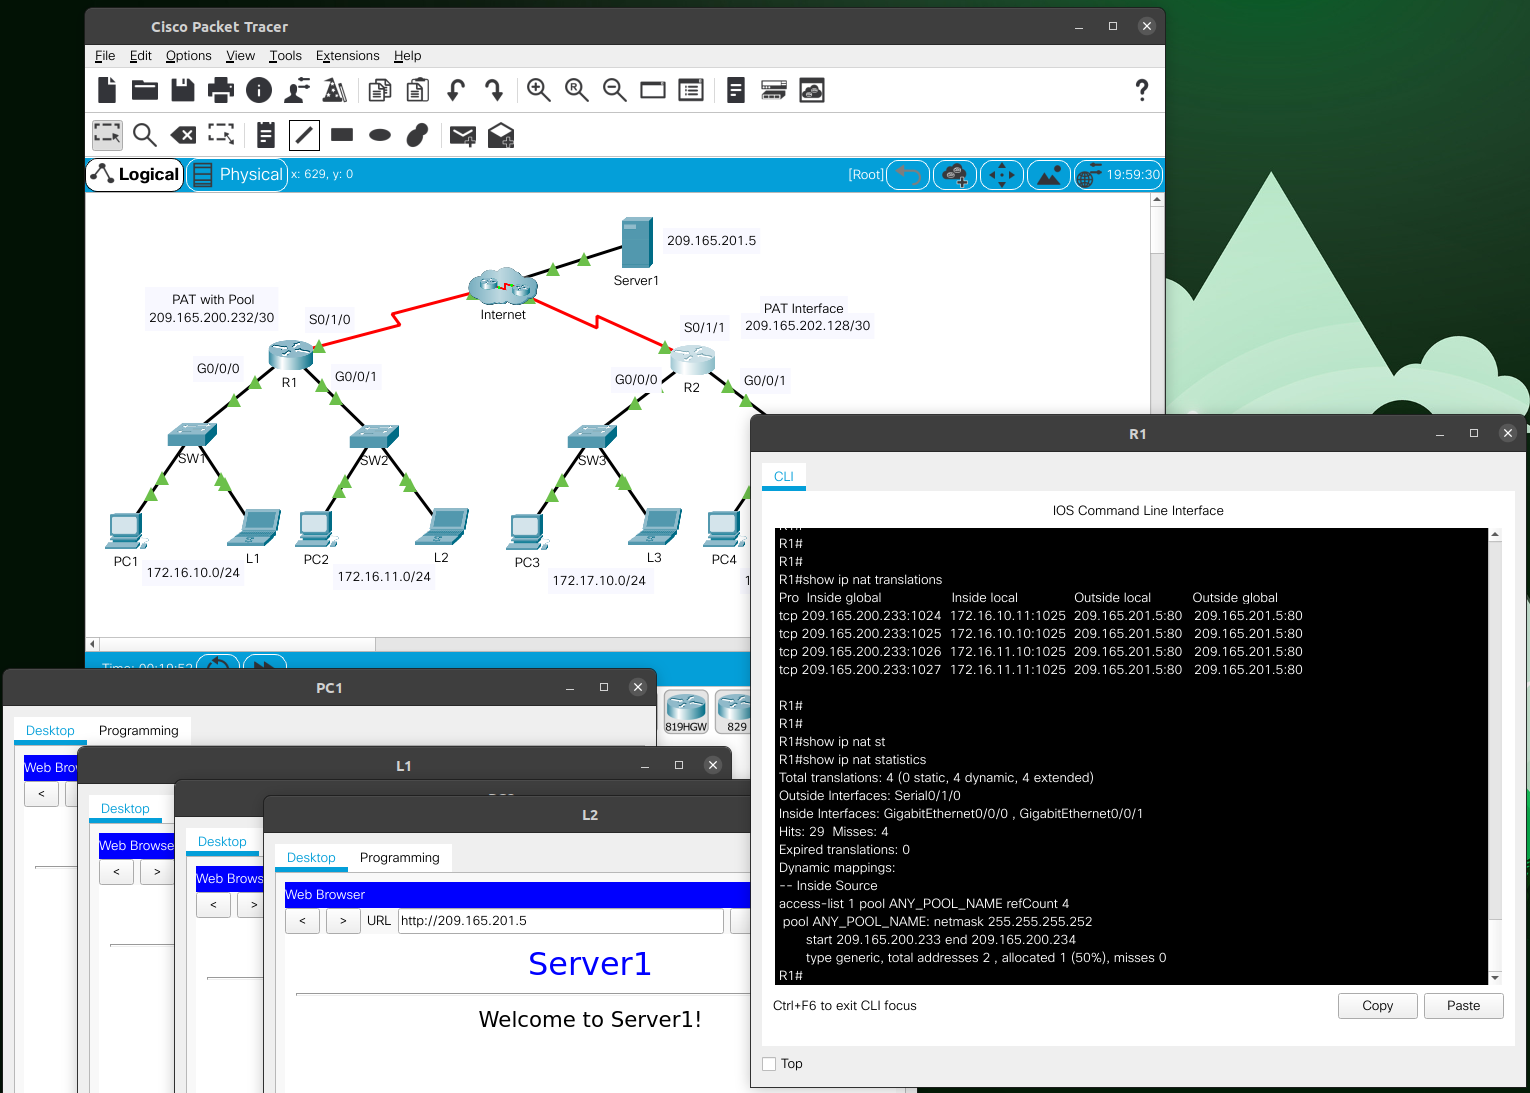Open the View menu
Image resolution: width=1530 pixels, height=1093 pixels.
pos(240,56)
